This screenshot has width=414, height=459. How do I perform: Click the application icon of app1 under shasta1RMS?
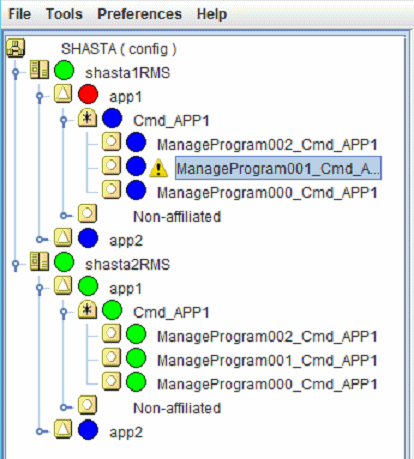(x=63, y=94)
